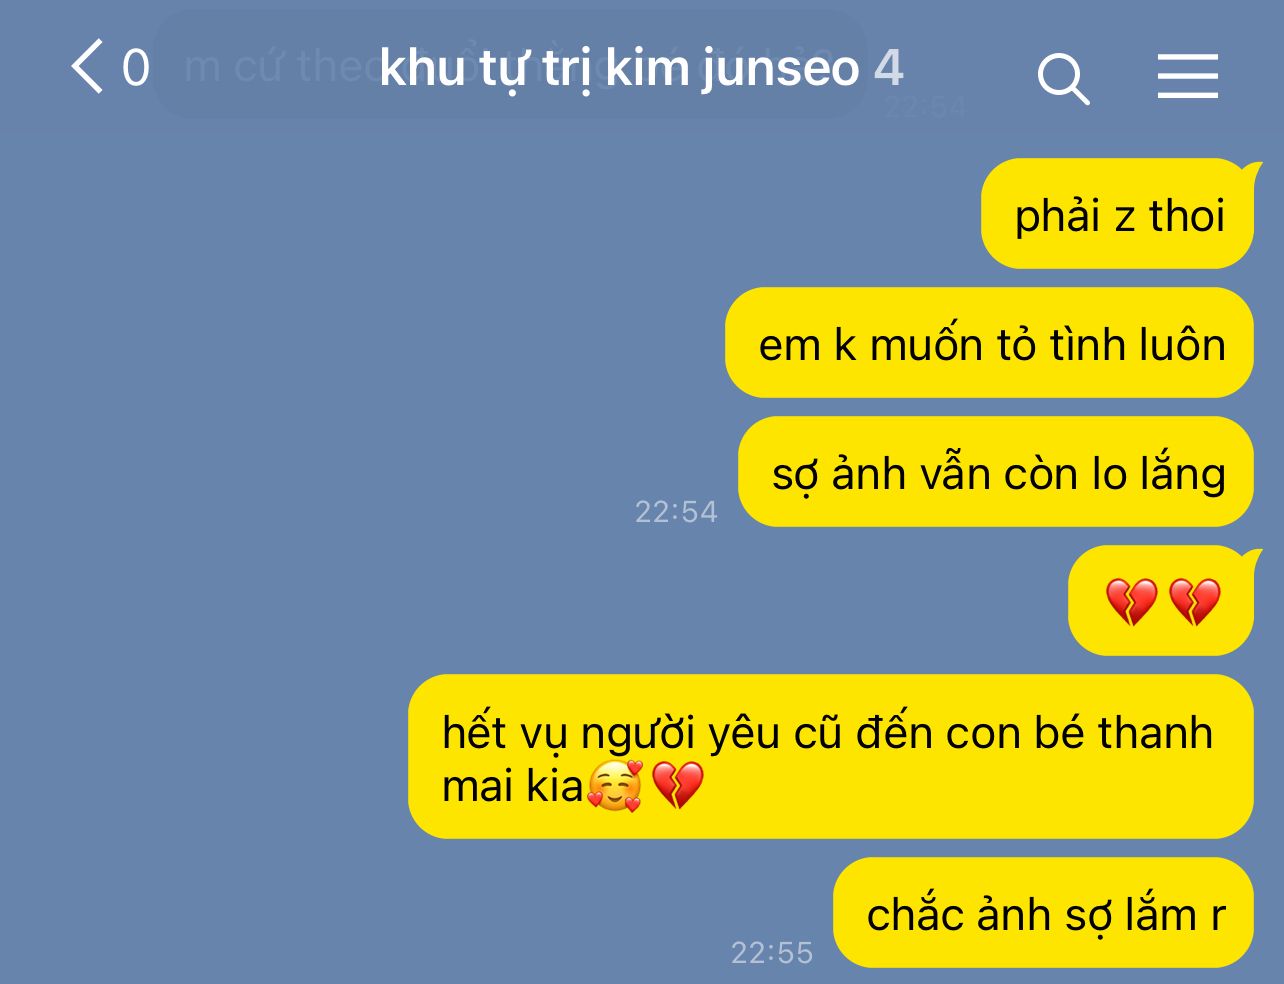Open chat search with the magnifier icon
This screenshot has height=984, width=1284.
[1063, 78]
